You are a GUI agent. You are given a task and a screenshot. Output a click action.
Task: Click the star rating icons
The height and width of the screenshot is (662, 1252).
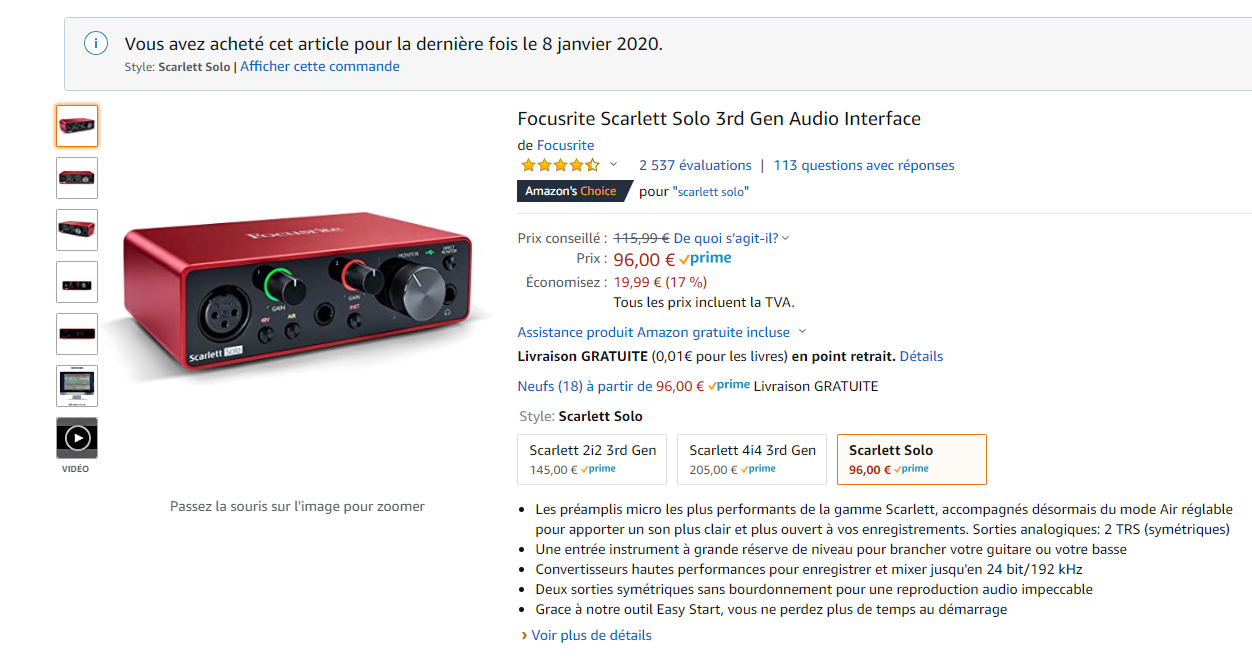559,165
